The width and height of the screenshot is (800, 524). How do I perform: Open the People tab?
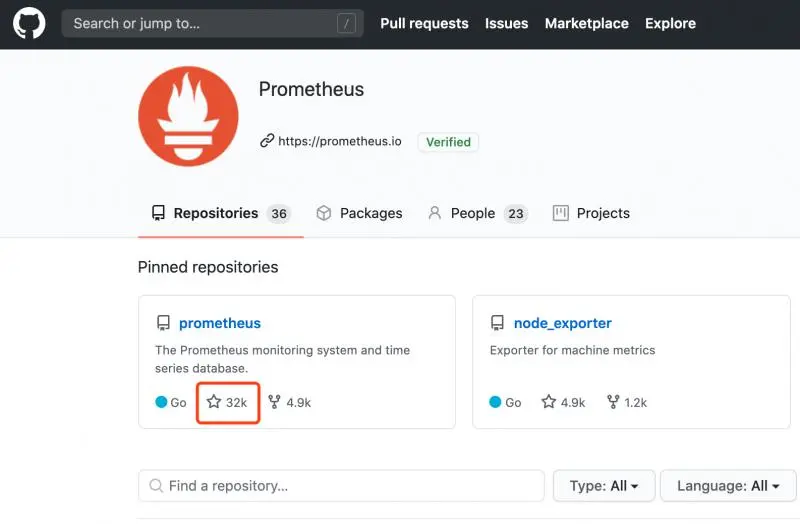pyautogui.click(x=473, y=213)
